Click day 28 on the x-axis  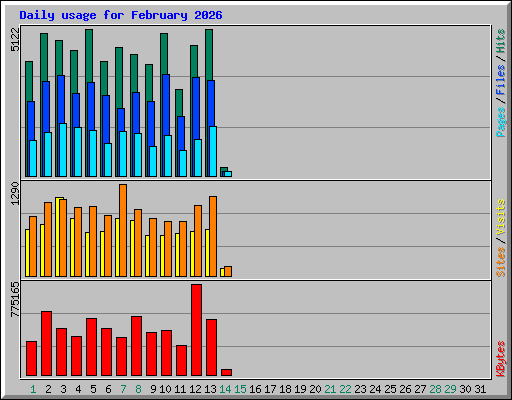[435, 389]
